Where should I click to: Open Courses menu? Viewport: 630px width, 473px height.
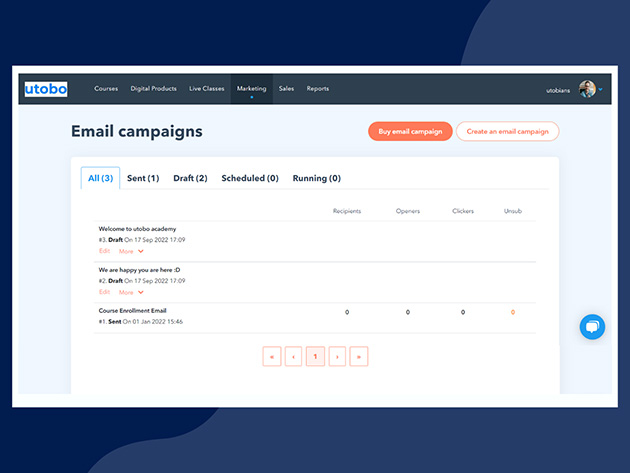106,88
